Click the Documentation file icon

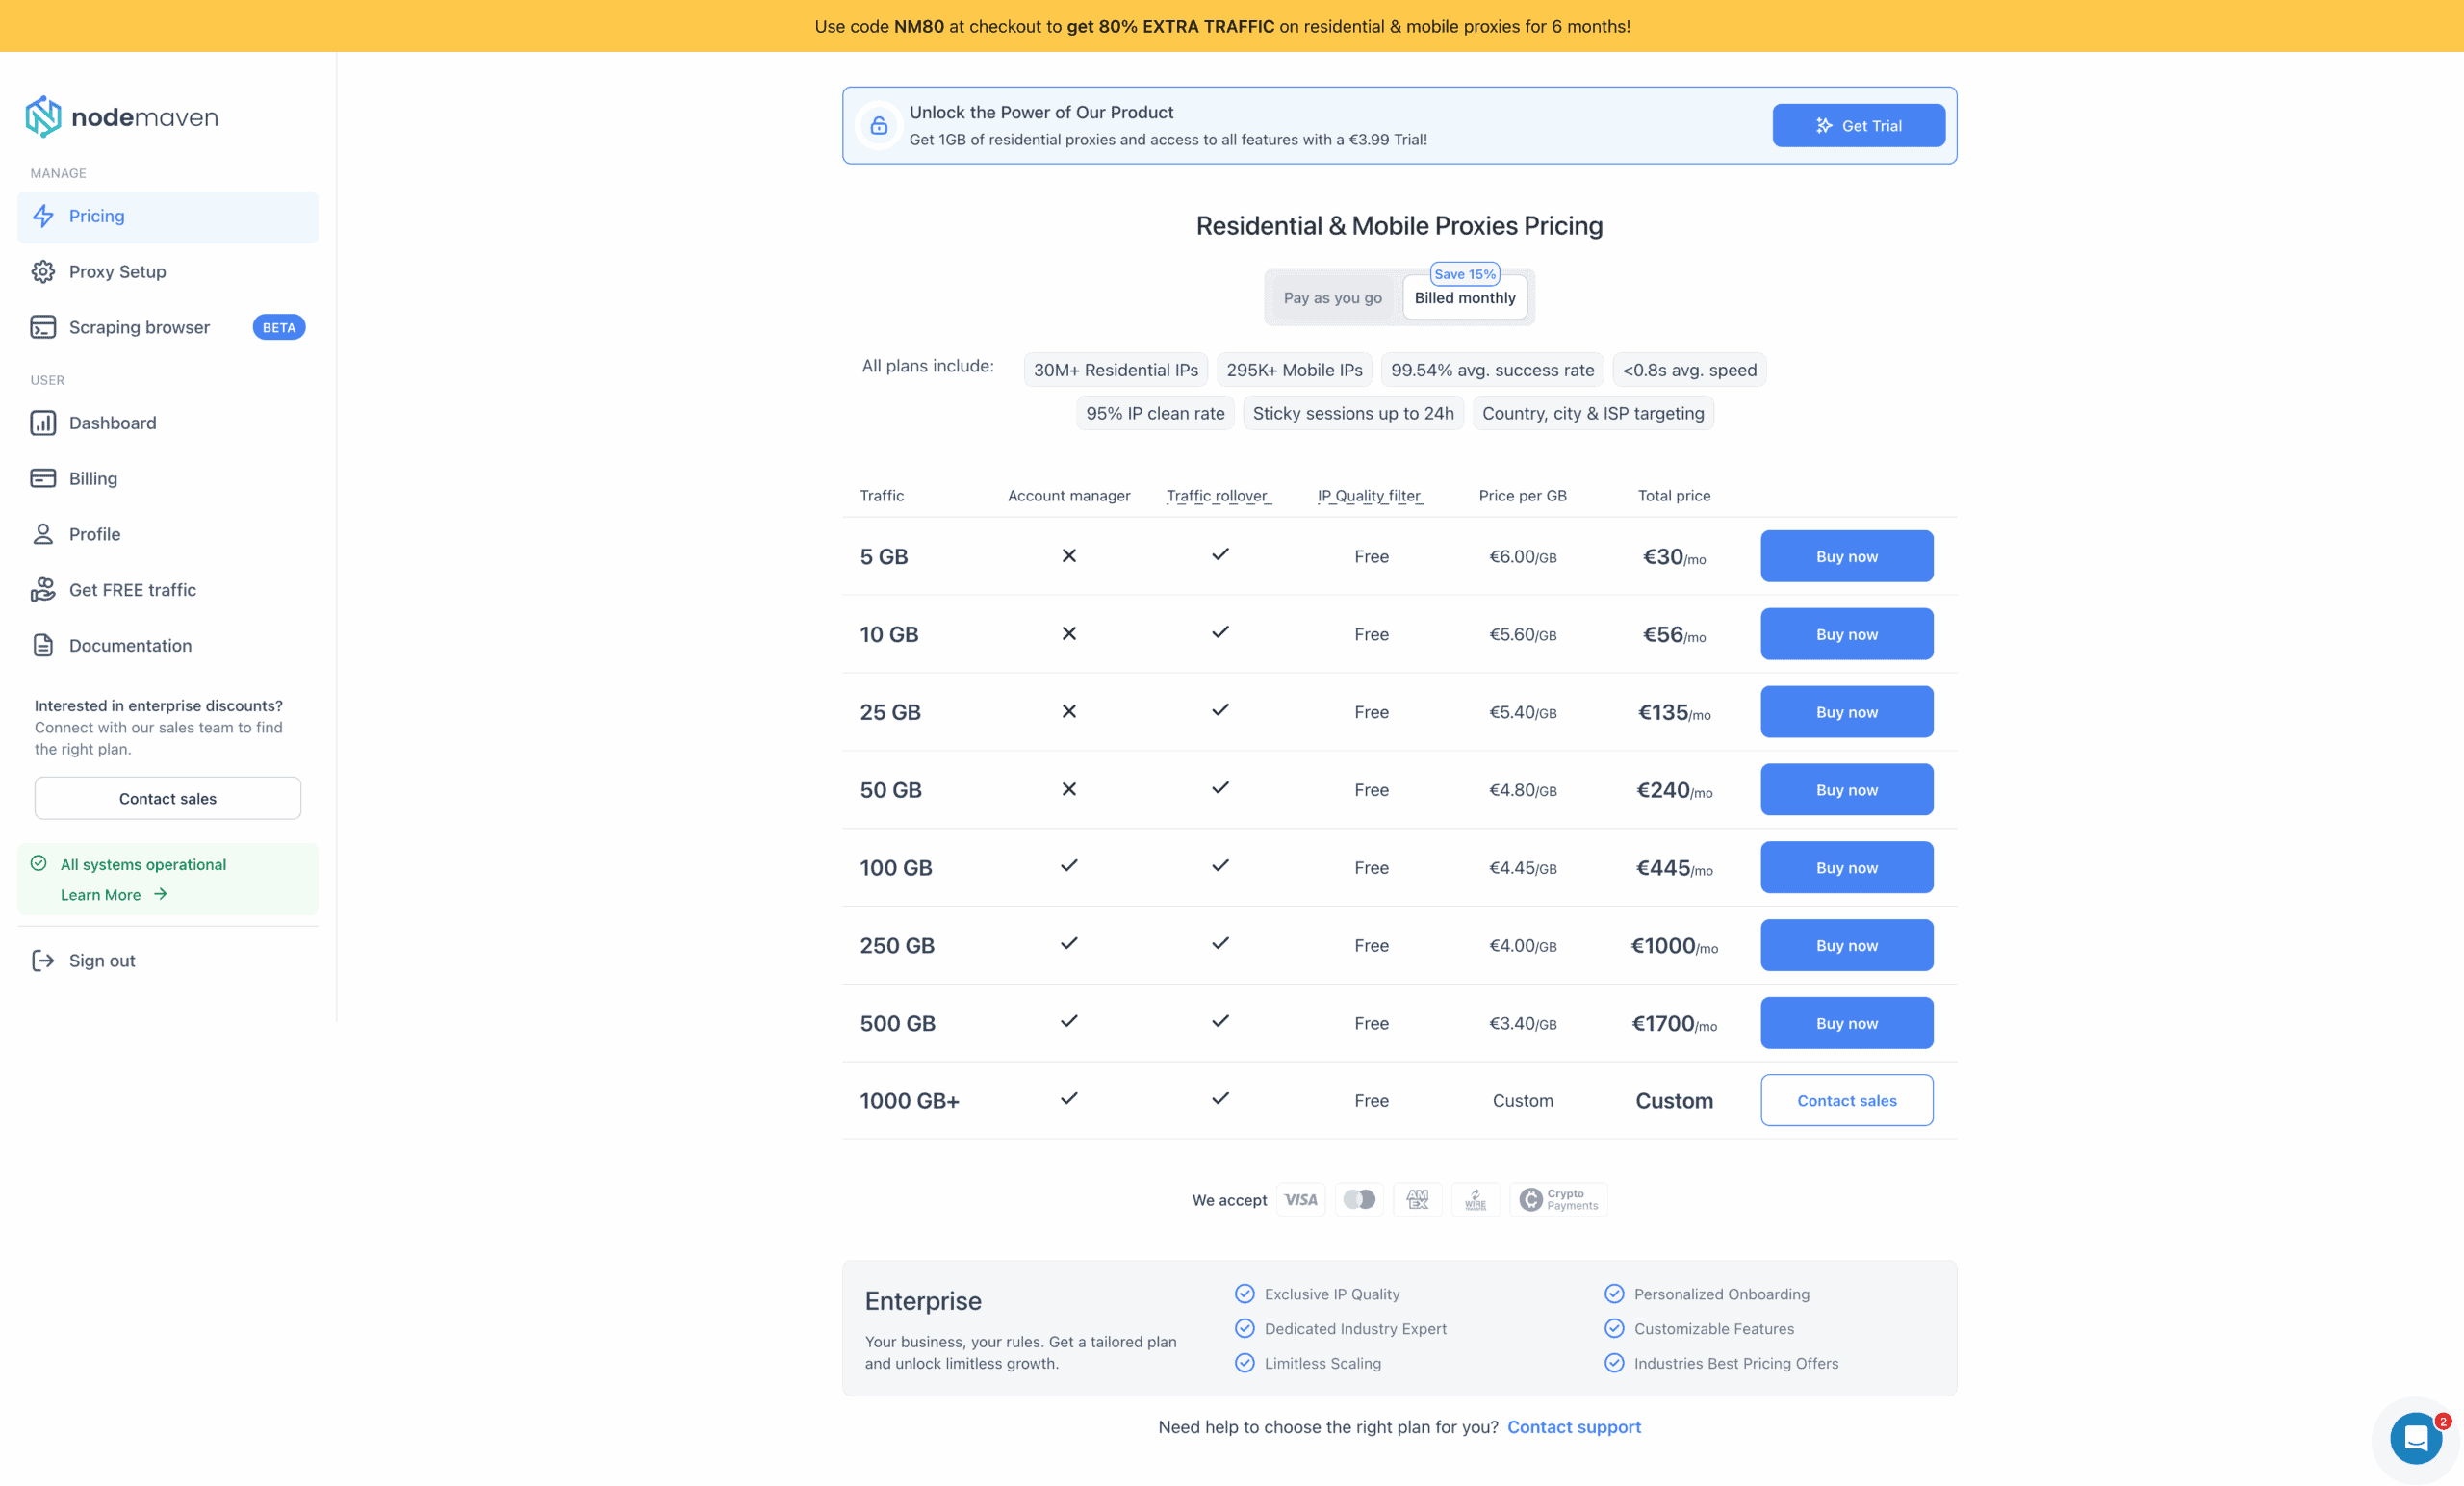tap(43, 645)
